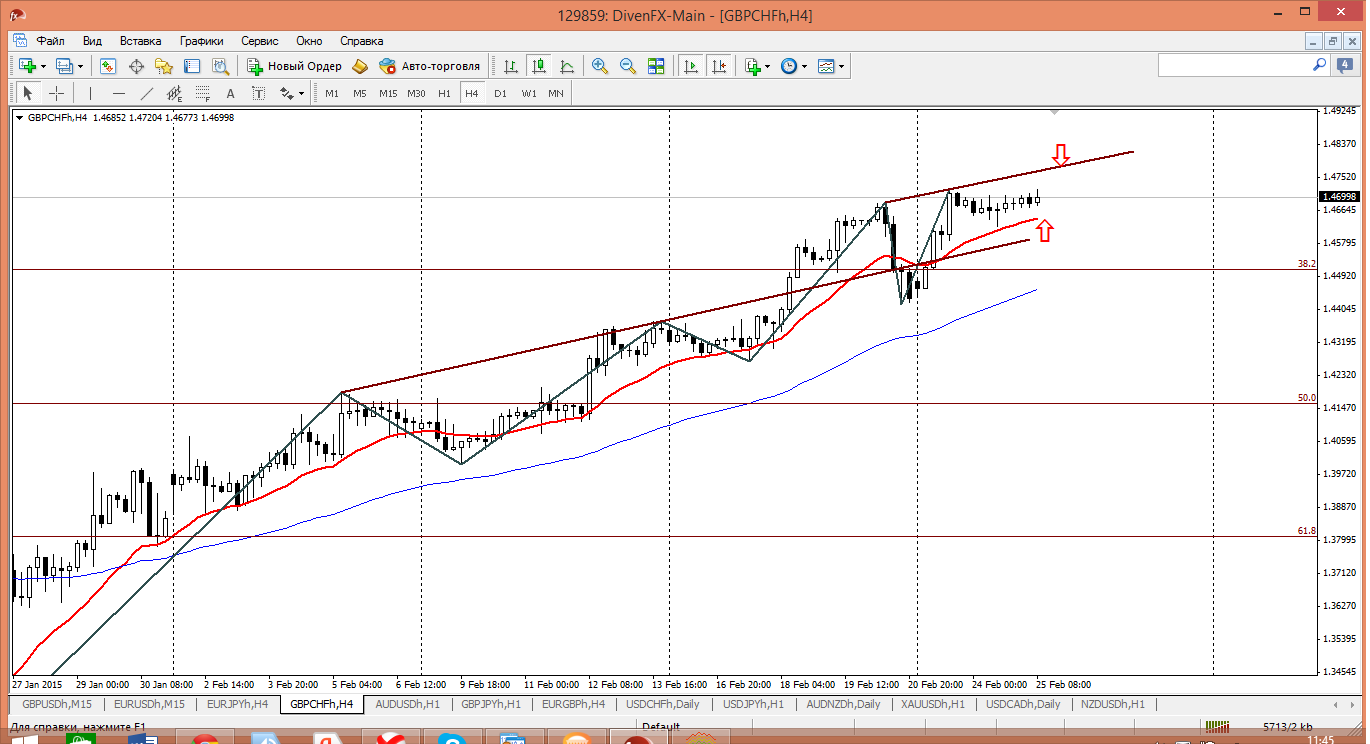Switch timeframe to W1
The height and width of the screenshot is (744, 1370).
pos(528,93)
